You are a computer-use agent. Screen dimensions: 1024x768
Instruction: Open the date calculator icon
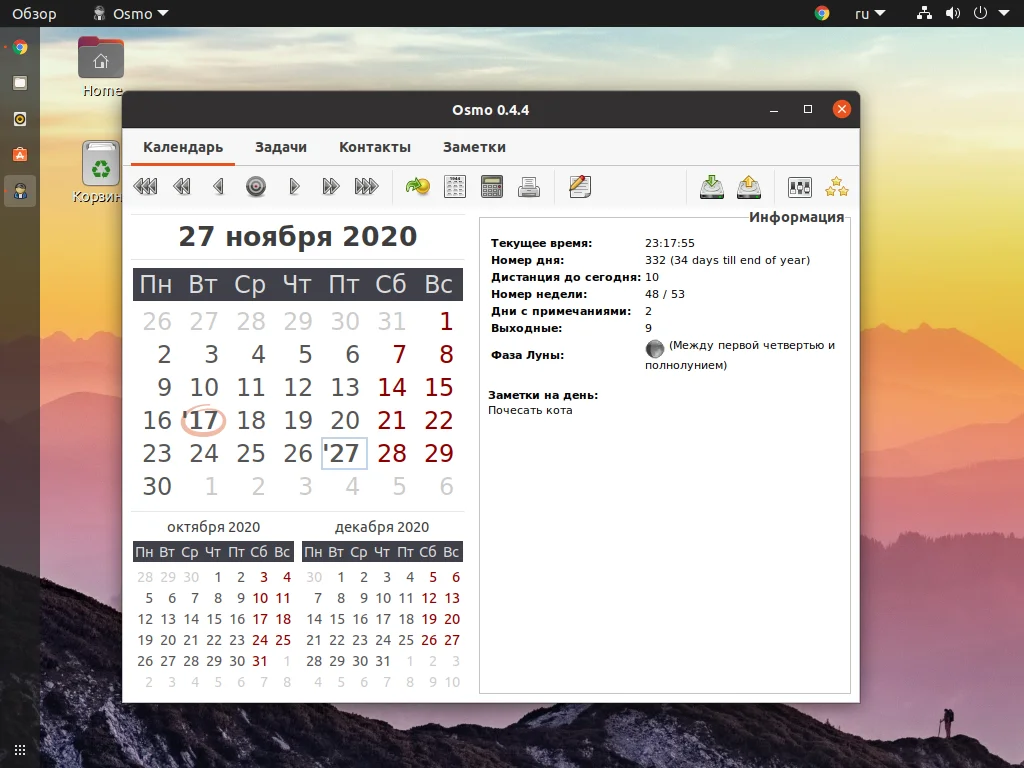tap(492, 187)
